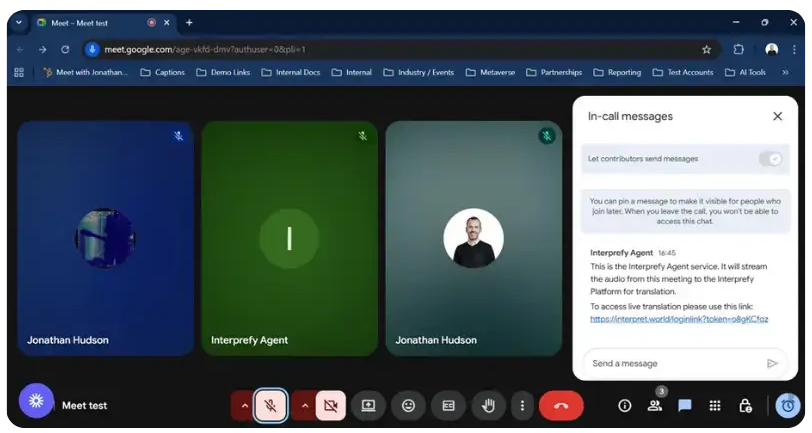812x433 pixels.
Task: Toggle 'Let contributors send messages' switch
Action: point(770,159)
